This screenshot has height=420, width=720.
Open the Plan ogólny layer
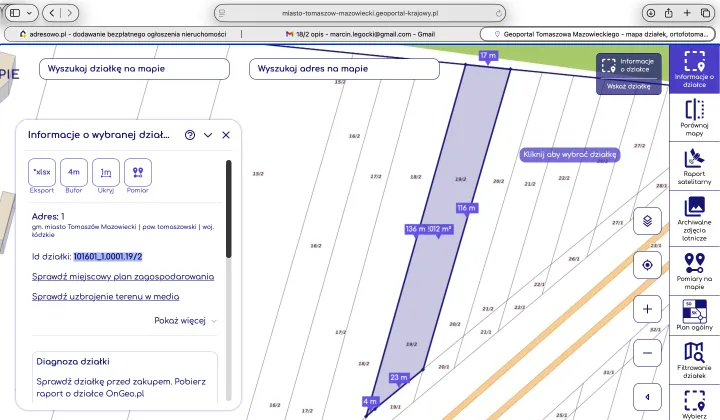click(694, 315)
